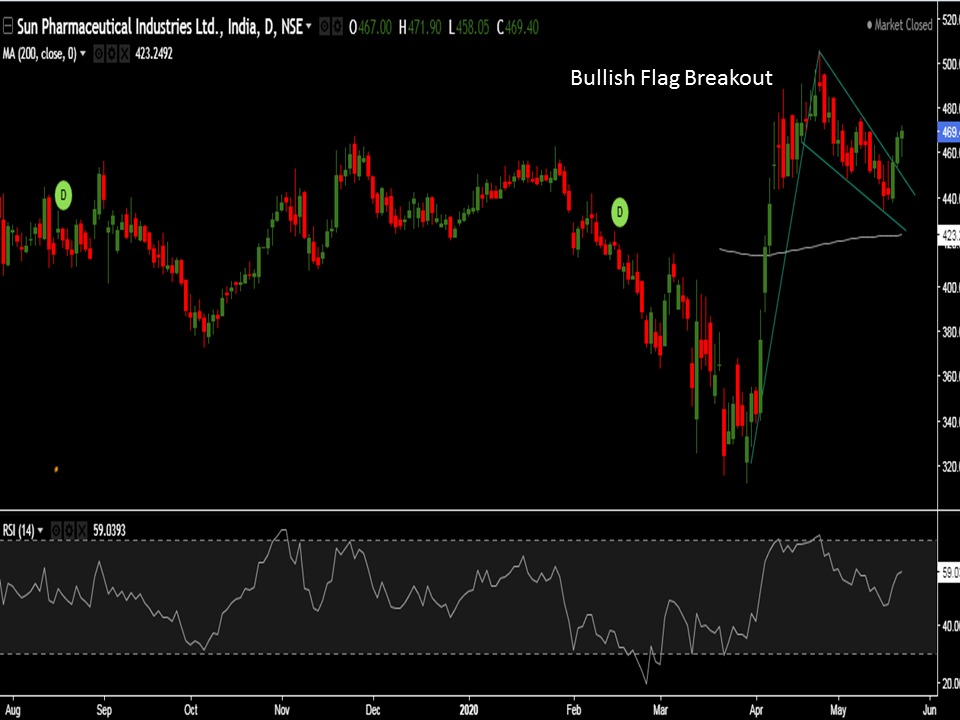This screenshot has height=720, width=960.
Task: Click the MA price label 423 on the axis
Action: [949, 235]
